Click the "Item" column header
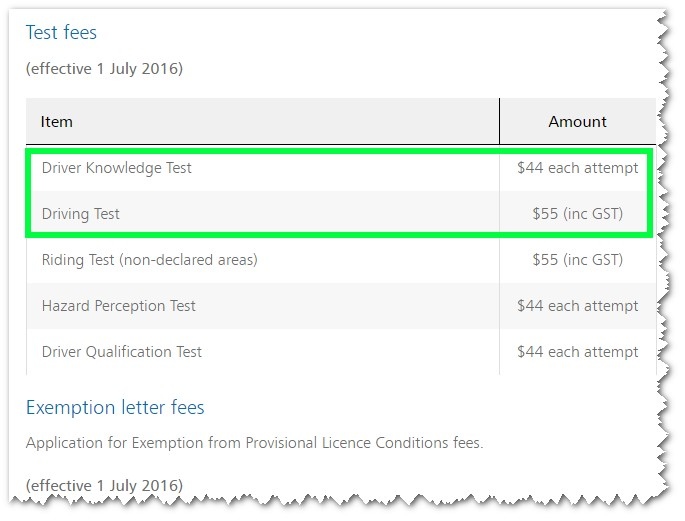 (57, 121)
